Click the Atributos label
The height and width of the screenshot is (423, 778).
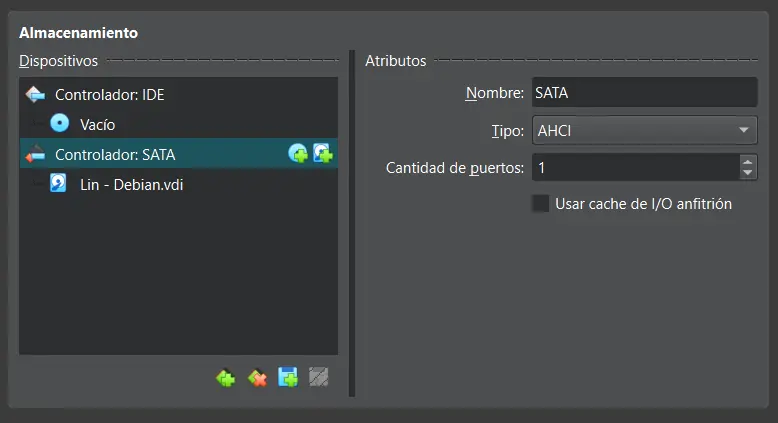(395, 61)
